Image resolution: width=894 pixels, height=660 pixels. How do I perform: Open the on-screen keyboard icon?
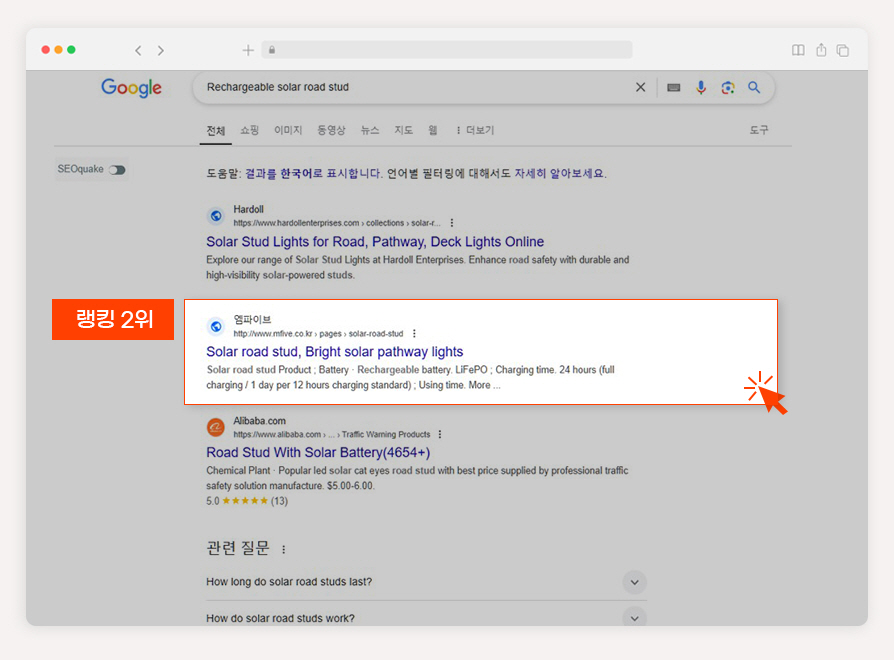click(x=673, y=87)
